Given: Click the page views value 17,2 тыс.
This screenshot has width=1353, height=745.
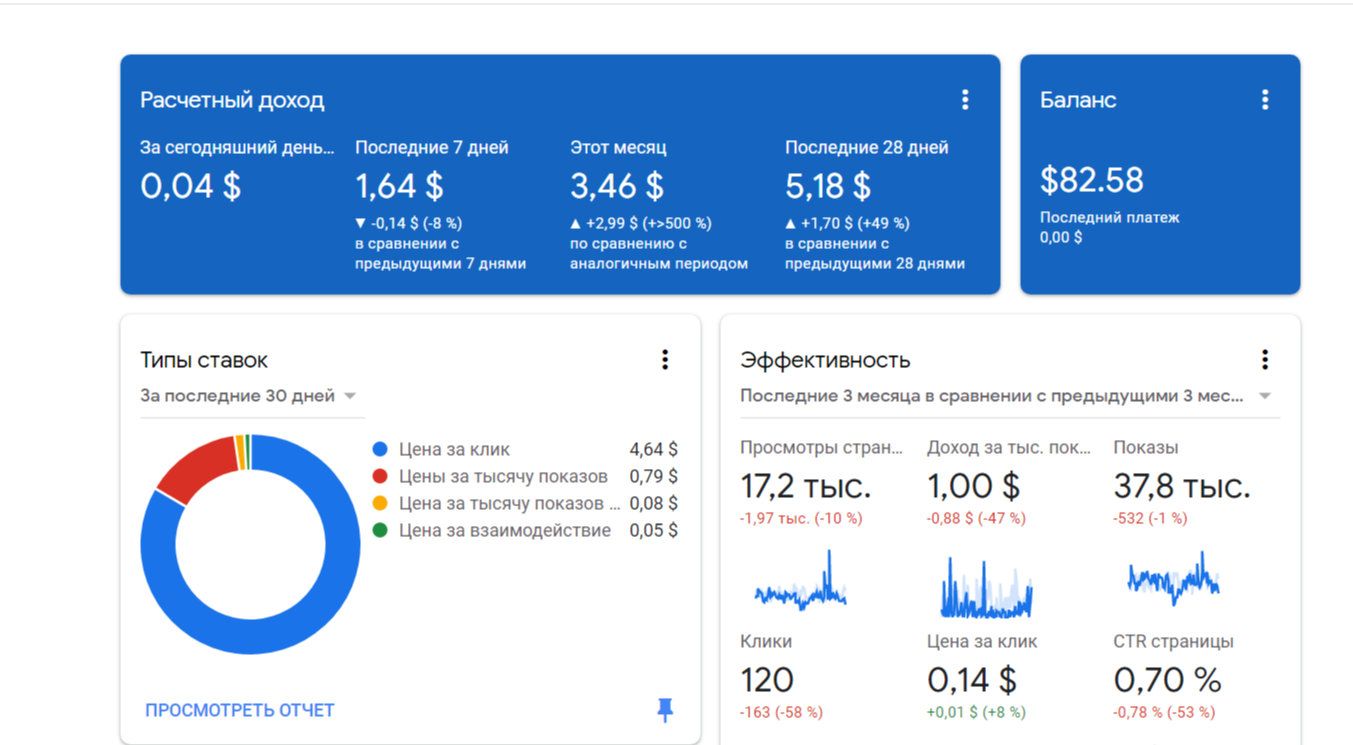Looking at the screenshot, I should pos(806,487).
